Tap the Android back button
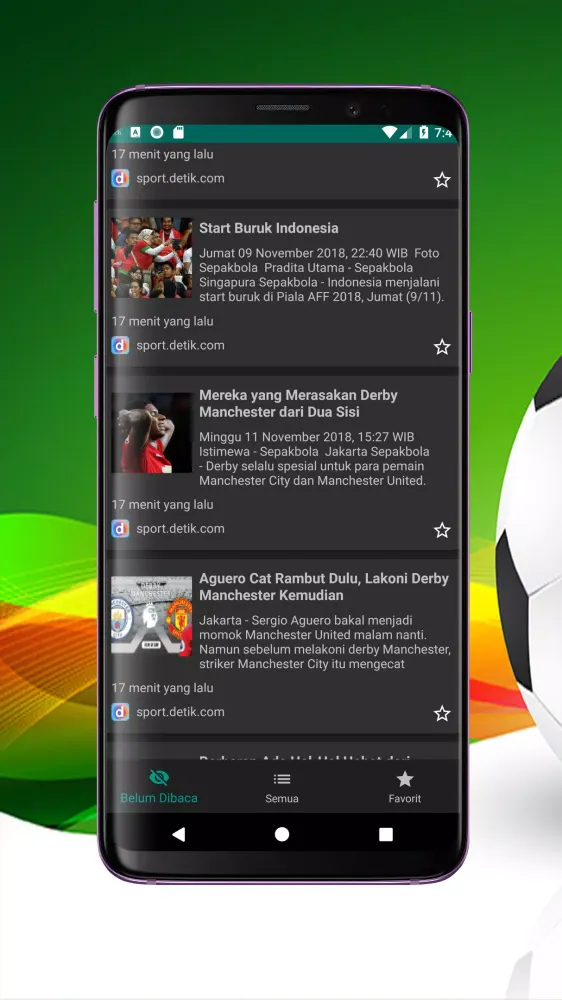 click(x=179, y=834)
